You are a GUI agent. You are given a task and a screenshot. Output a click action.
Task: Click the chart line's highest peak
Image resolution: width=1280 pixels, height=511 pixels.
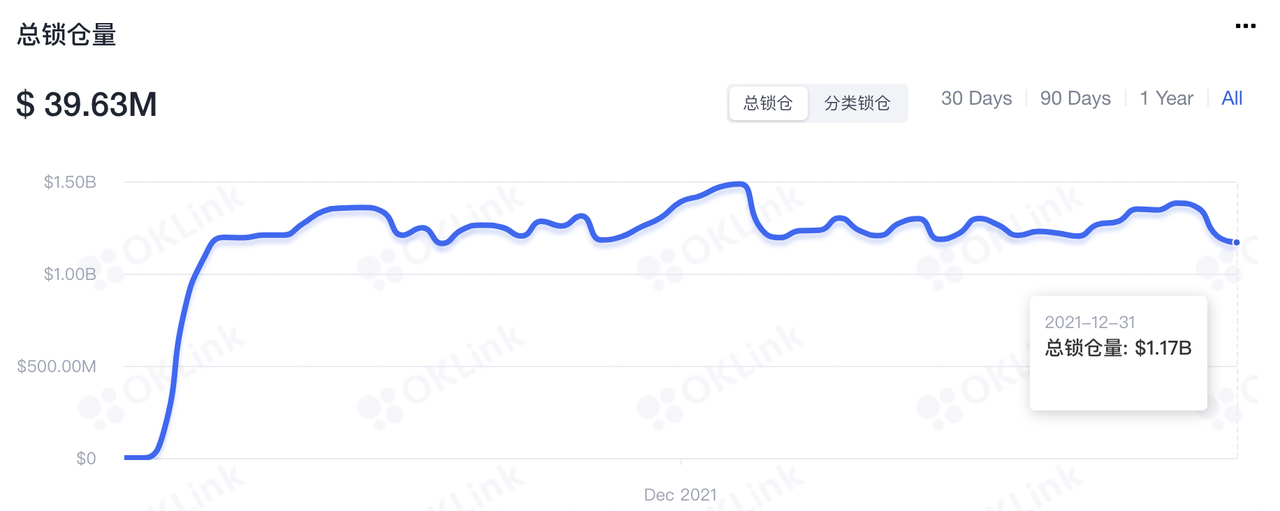tap(738, 185)
